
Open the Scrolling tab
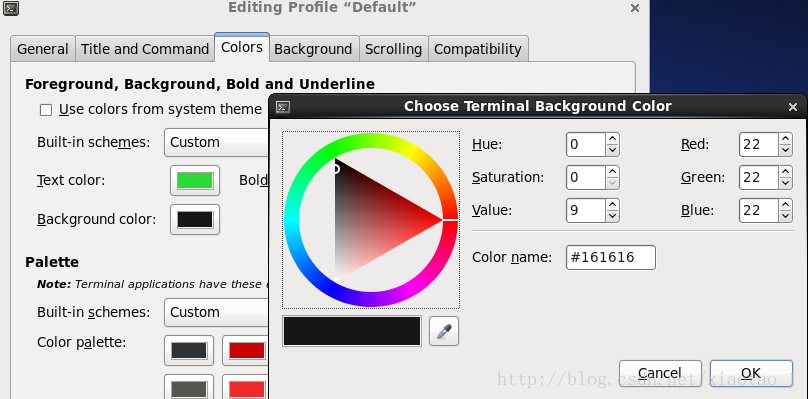pyautogui.click(x=393, y=49)
